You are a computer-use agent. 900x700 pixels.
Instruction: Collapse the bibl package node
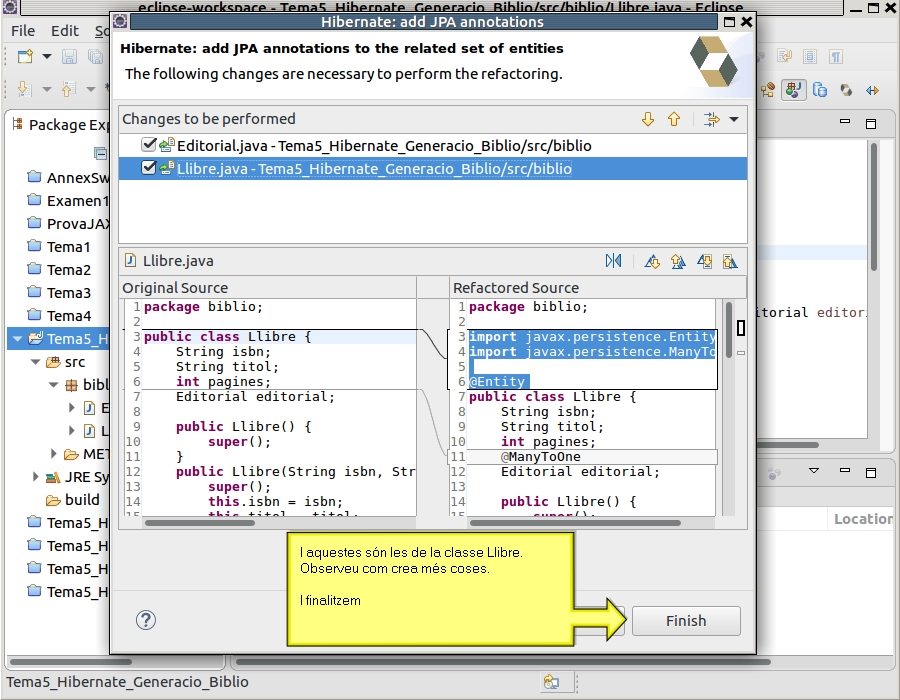pyautogui.click(x=53, y=385)
